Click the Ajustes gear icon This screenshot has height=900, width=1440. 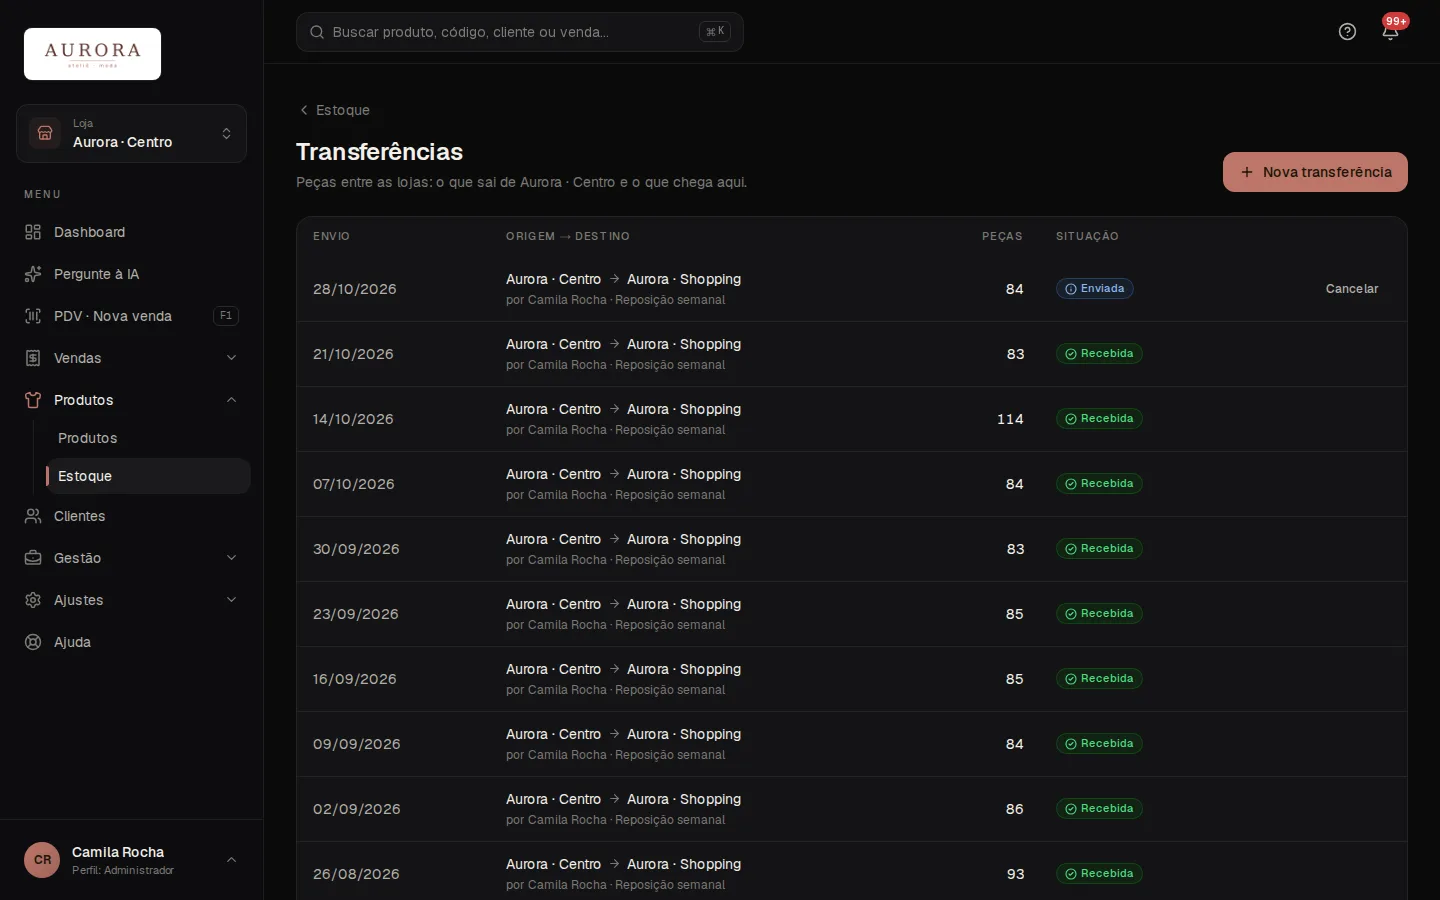33,600
